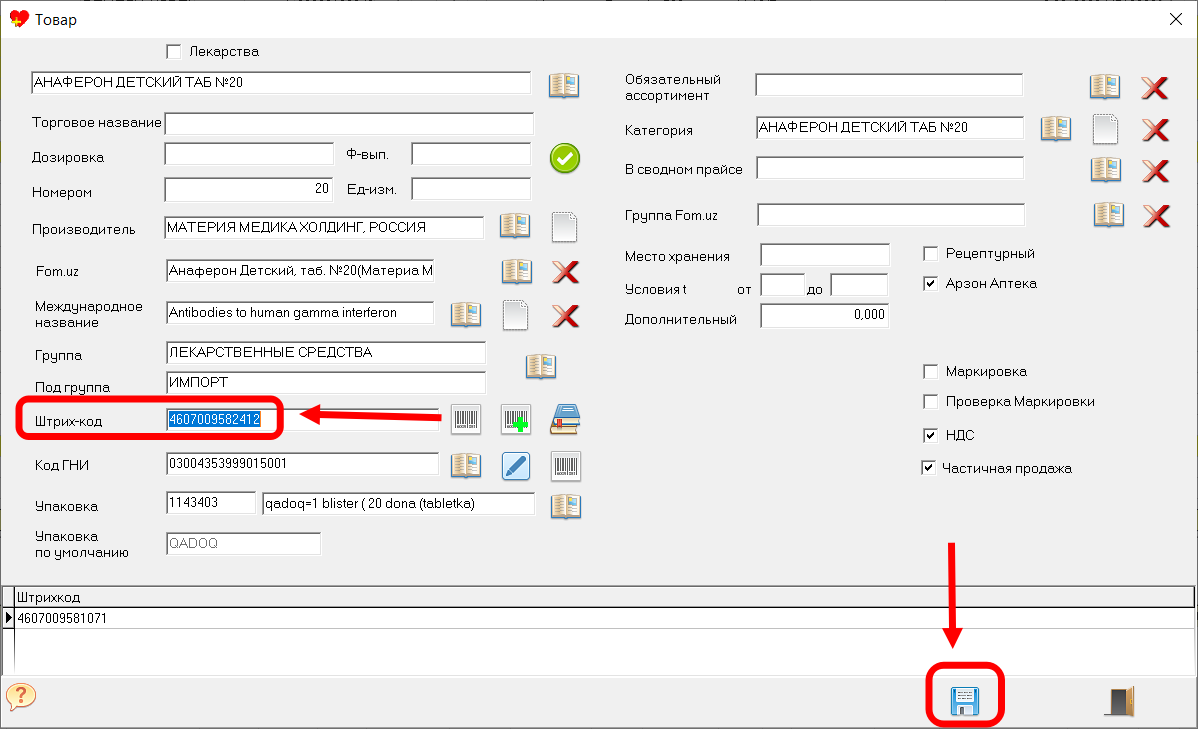Viewport: 1198px width, 729px height.
Task: Open Обязательный ассортимент lookup book icon
Action: tap(1105, 86)
